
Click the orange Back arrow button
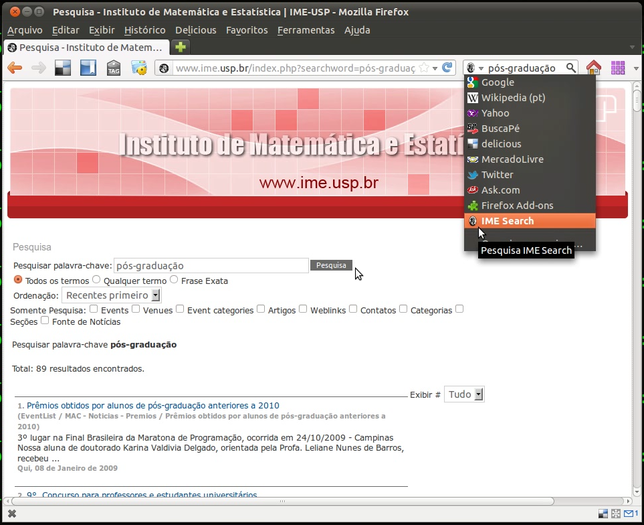coord(15,68)
